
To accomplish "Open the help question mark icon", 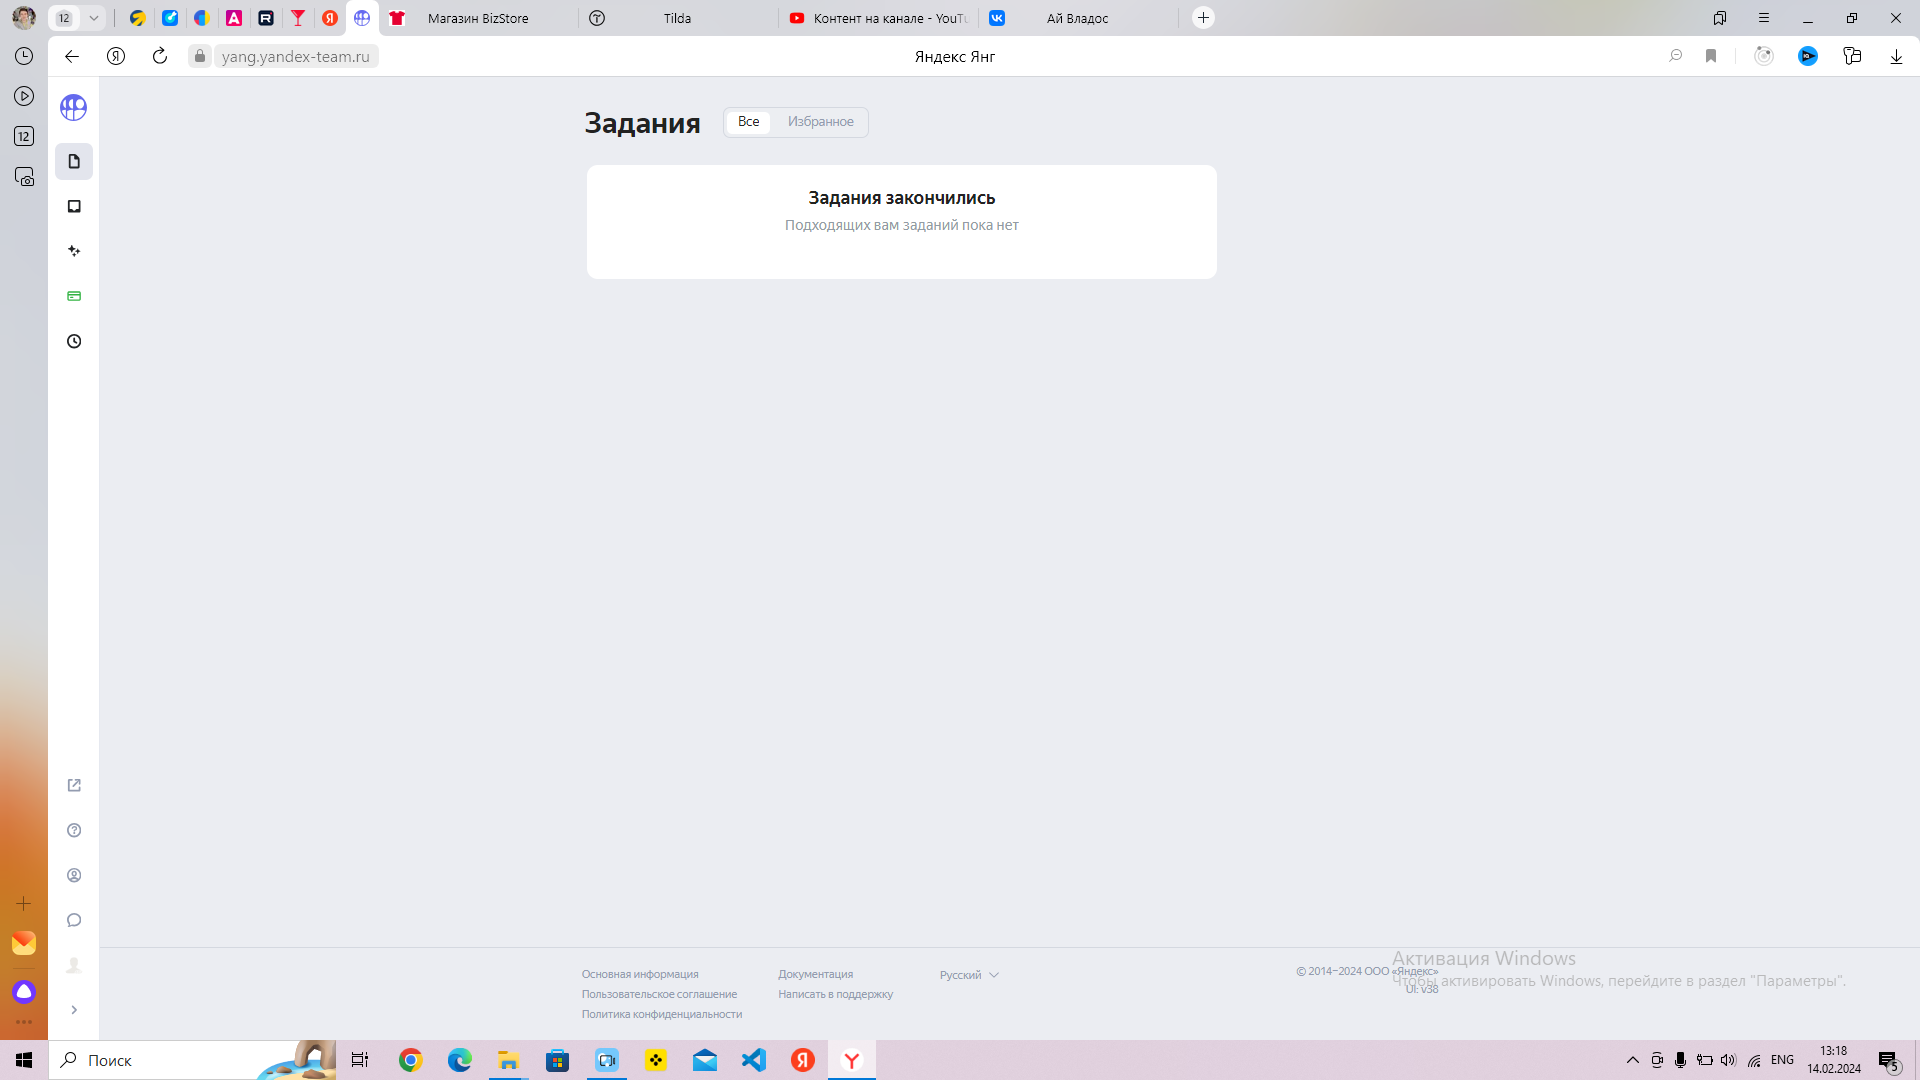I will pos(74,830).
